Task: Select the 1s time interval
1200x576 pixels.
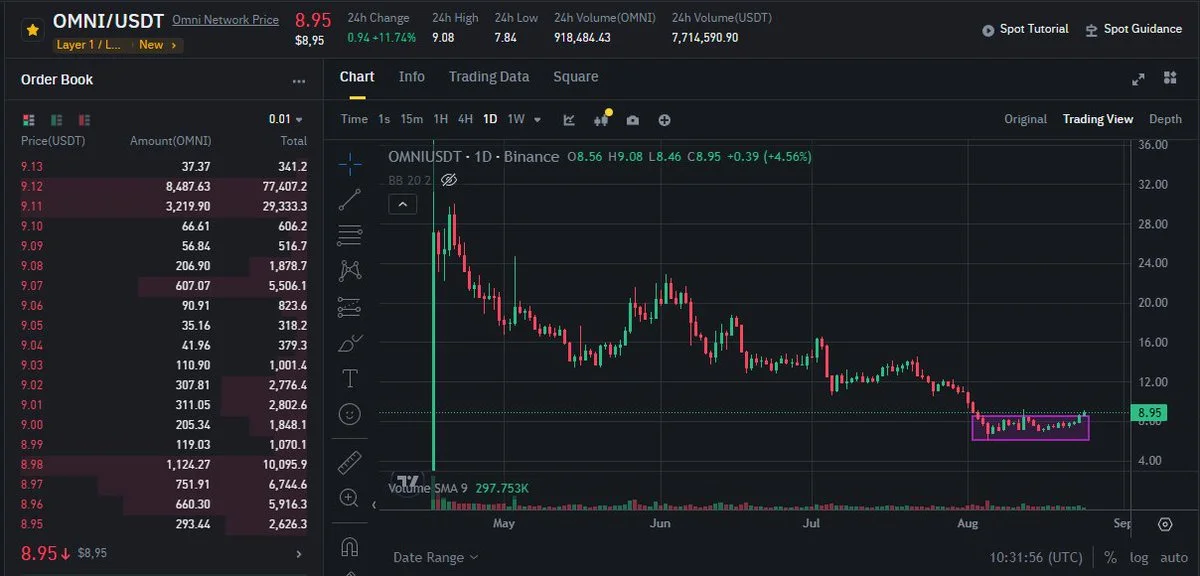Action: click(384, 119)
